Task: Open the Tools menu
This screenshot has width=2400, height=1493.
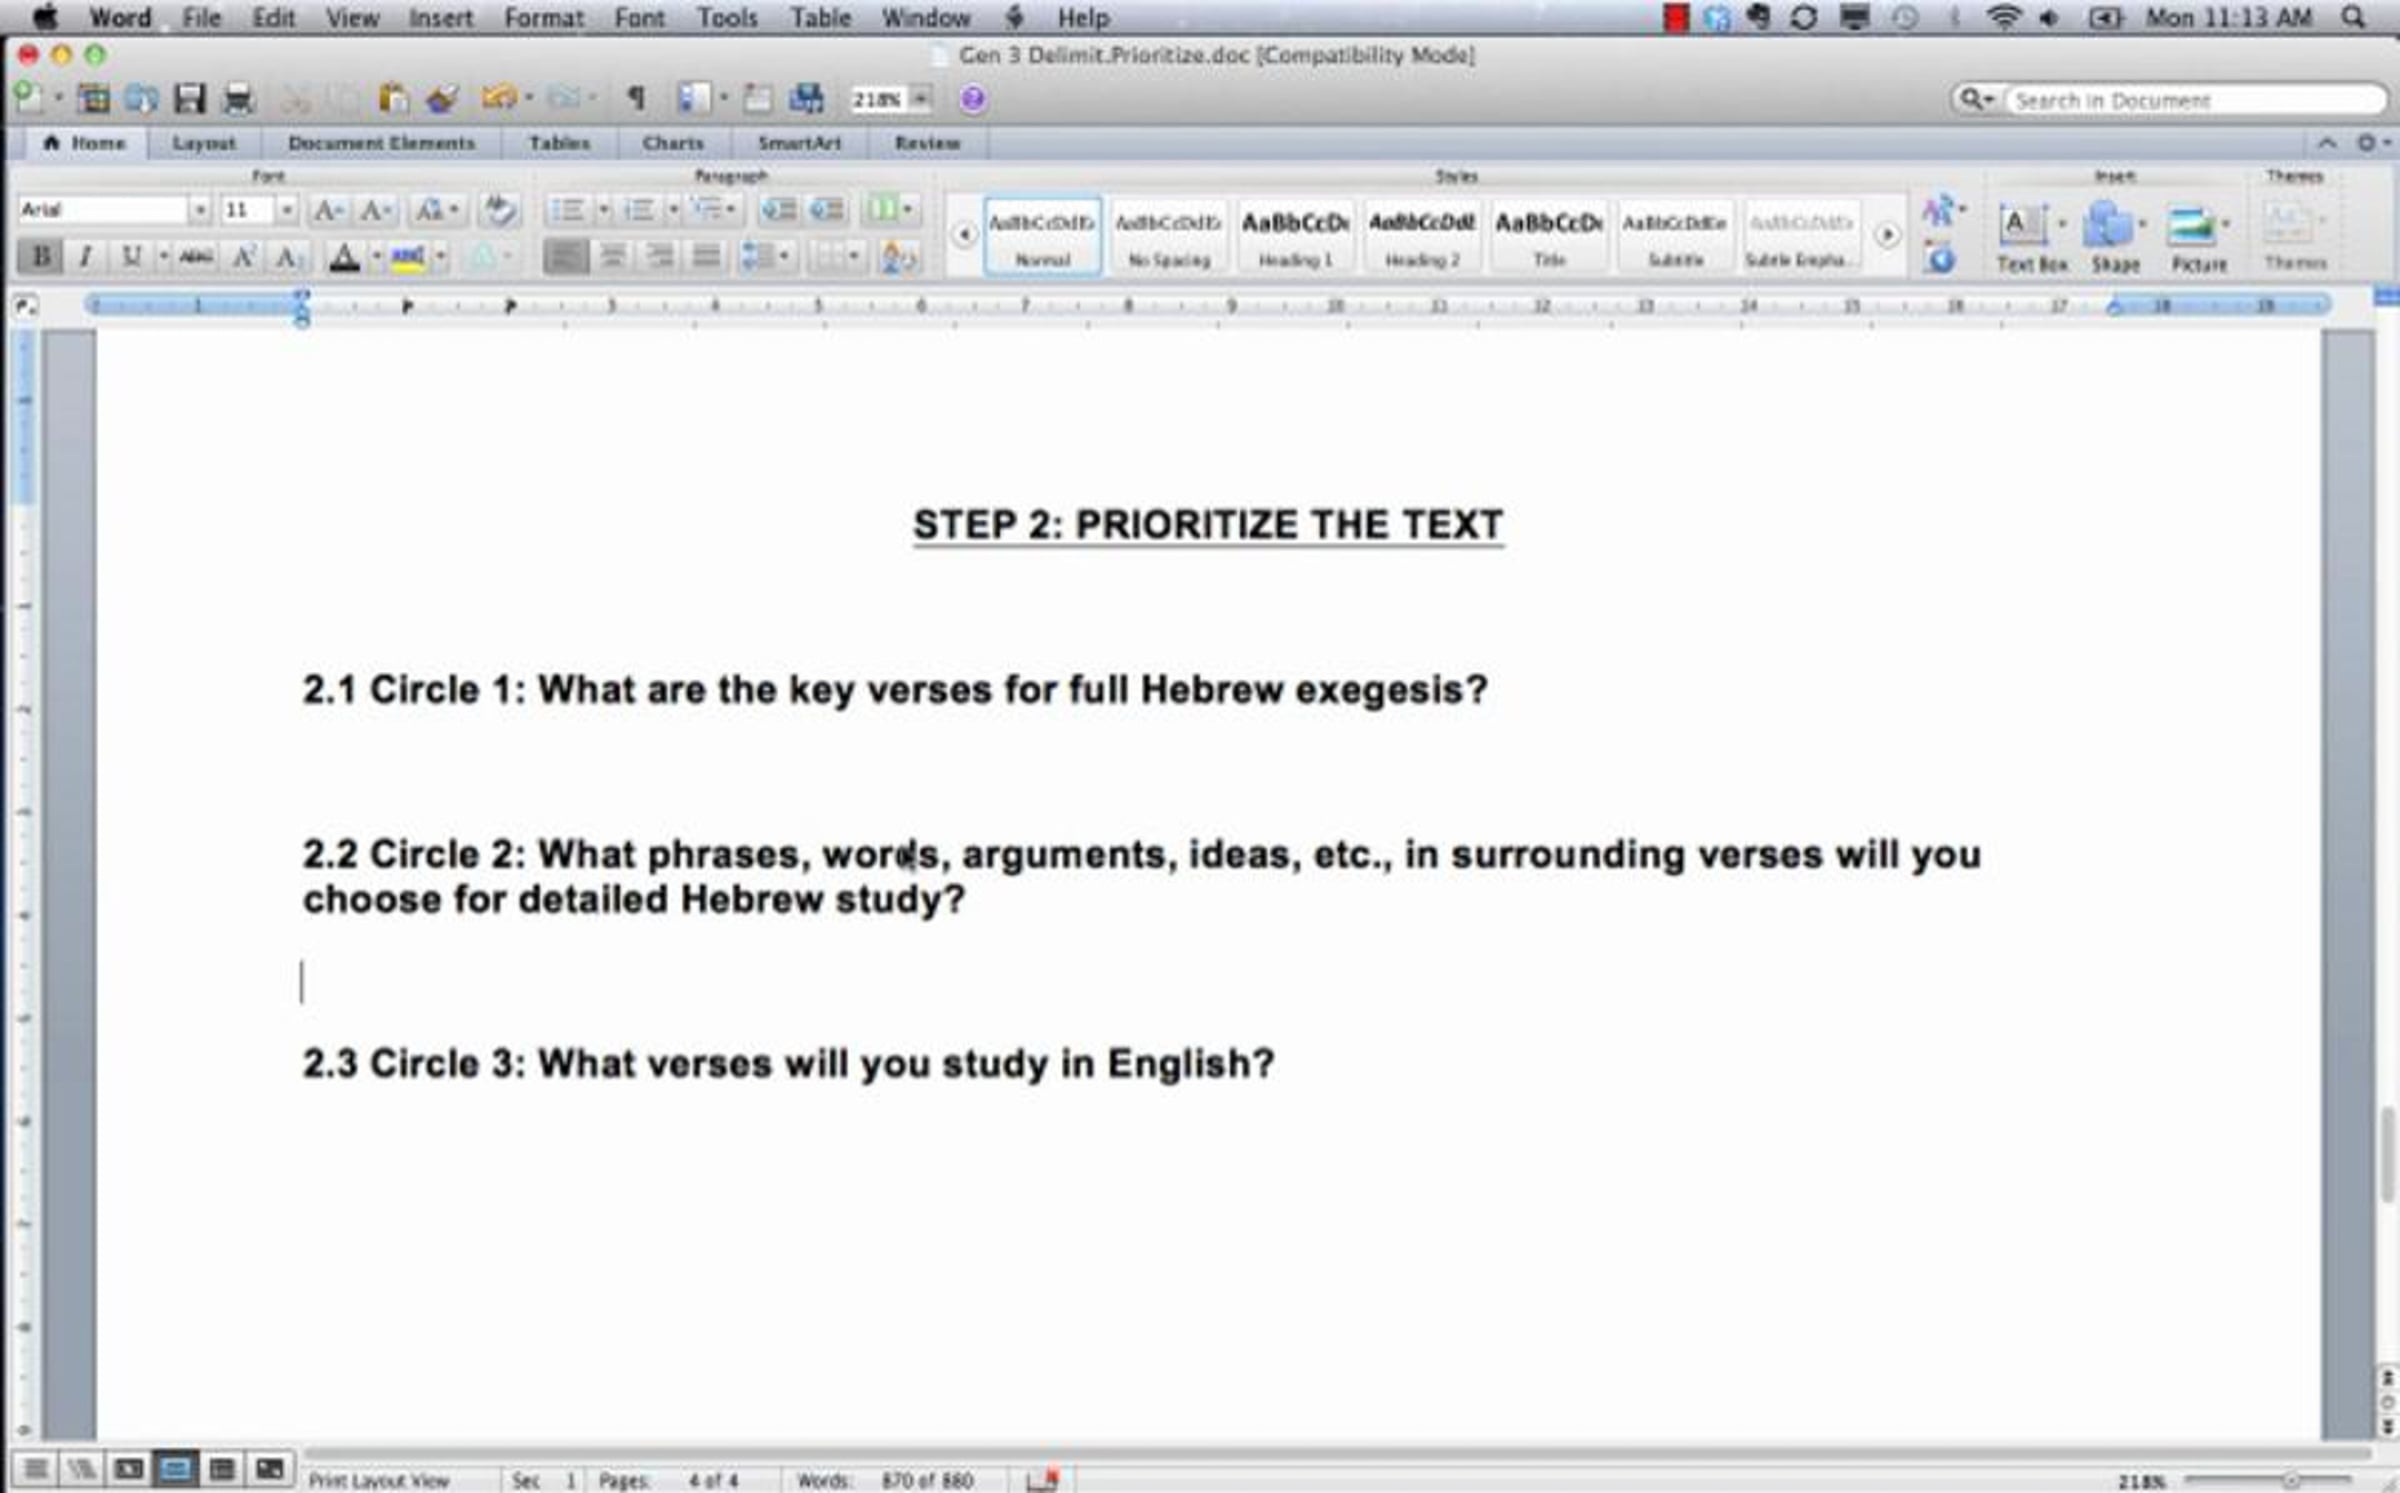Action: point(727,17)
